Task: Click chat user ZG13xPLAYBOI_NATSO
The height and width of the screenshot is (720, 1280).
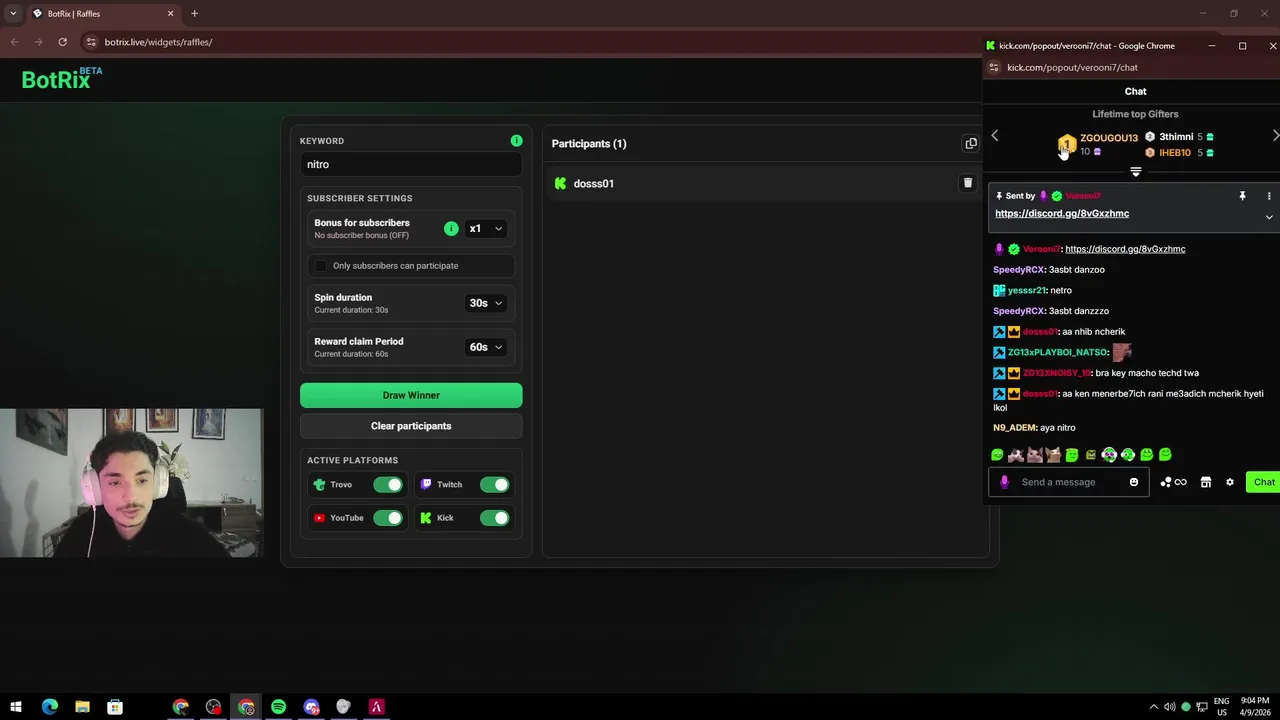Action: pos(1057,353)
